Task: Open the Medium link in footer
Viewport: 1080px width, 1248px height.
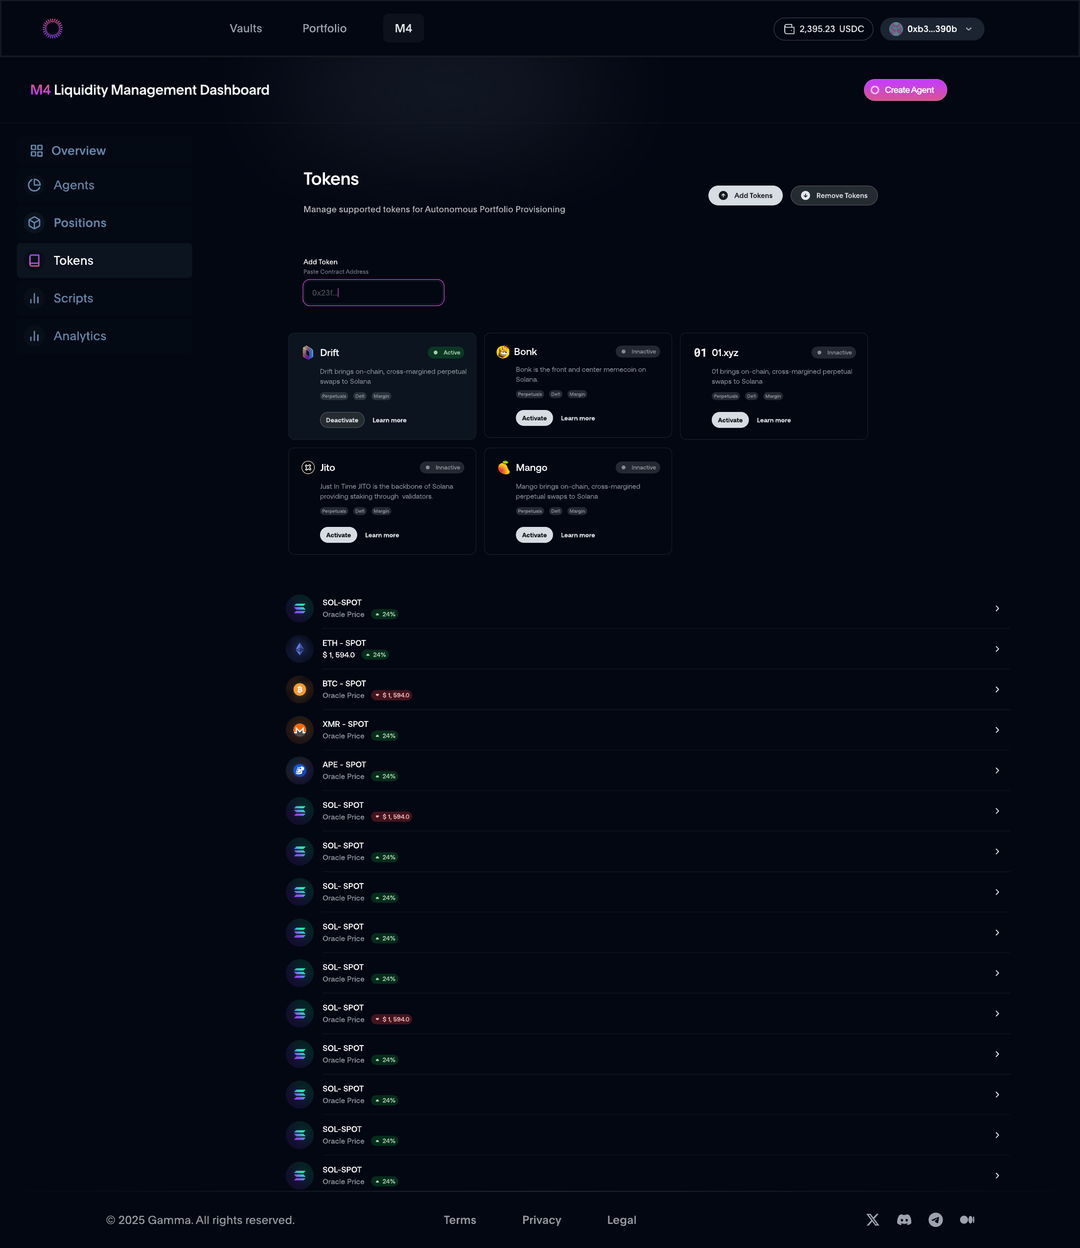Action: tap(967, 1220)
